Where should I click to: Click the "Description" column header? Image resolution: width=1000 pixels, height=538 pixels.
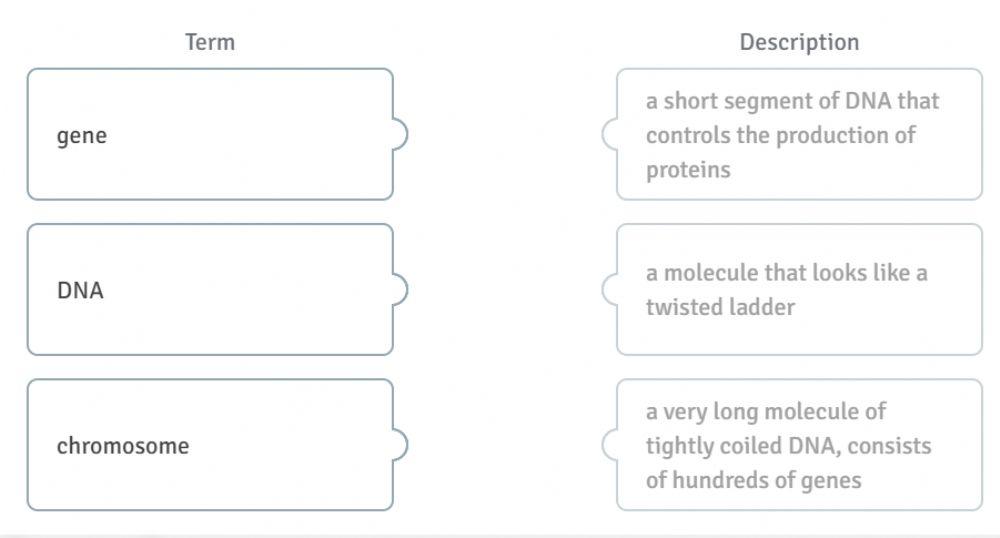click(x=799, y=42)
